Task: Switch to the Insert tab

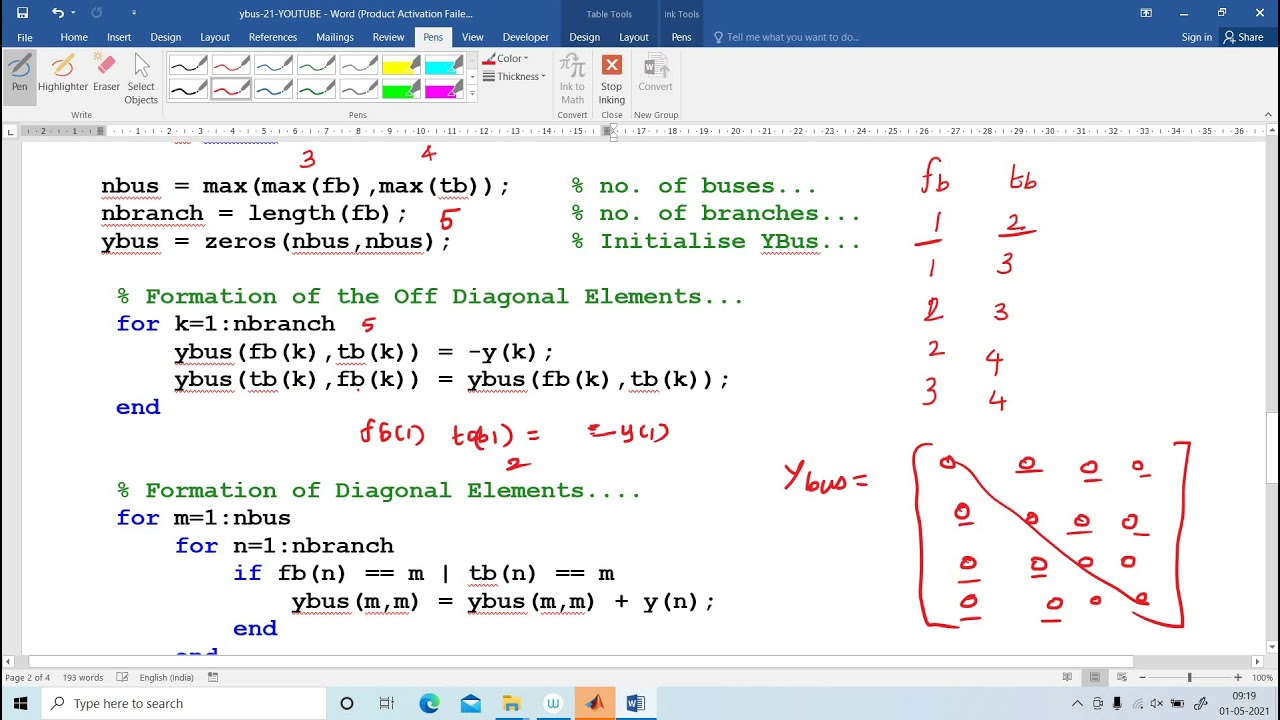Action: click(x=119, y=37)
